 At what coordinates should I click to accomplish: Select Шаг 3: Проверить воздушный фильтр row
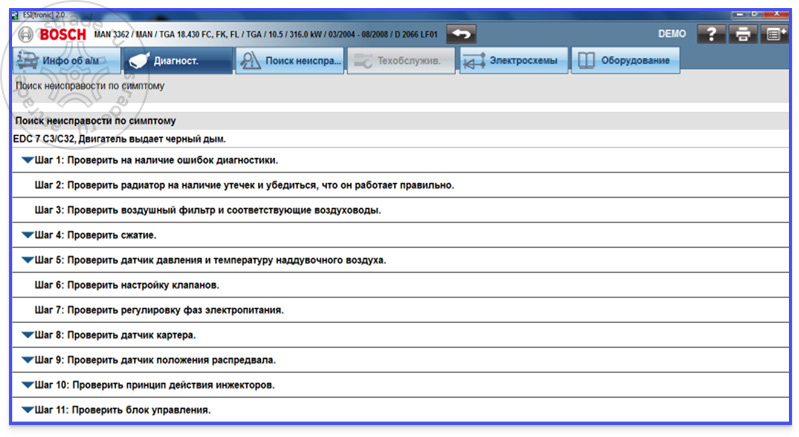coord(401,210)
